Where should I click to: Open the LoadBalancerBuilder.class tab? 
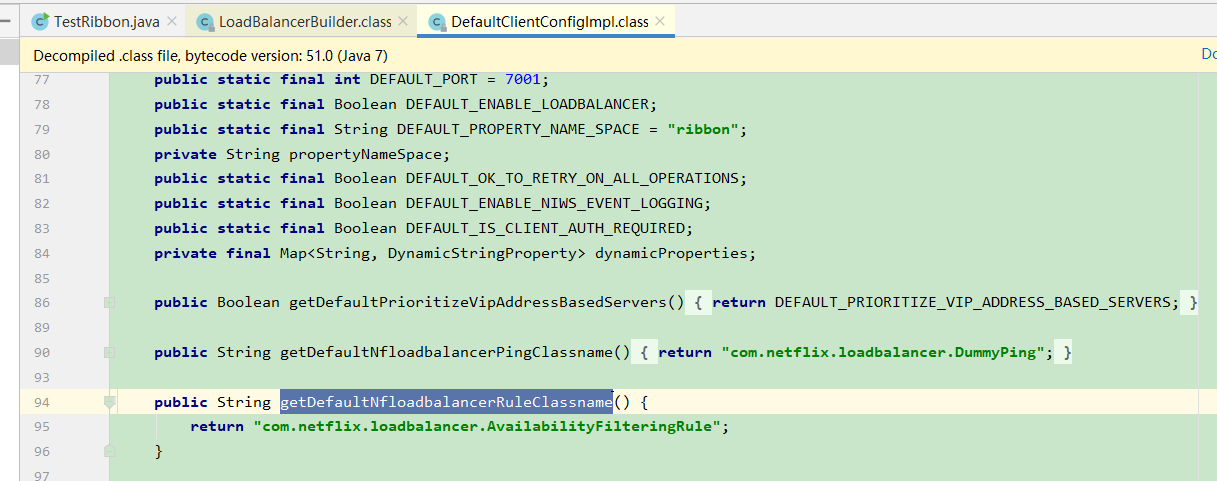pos(302,21)
